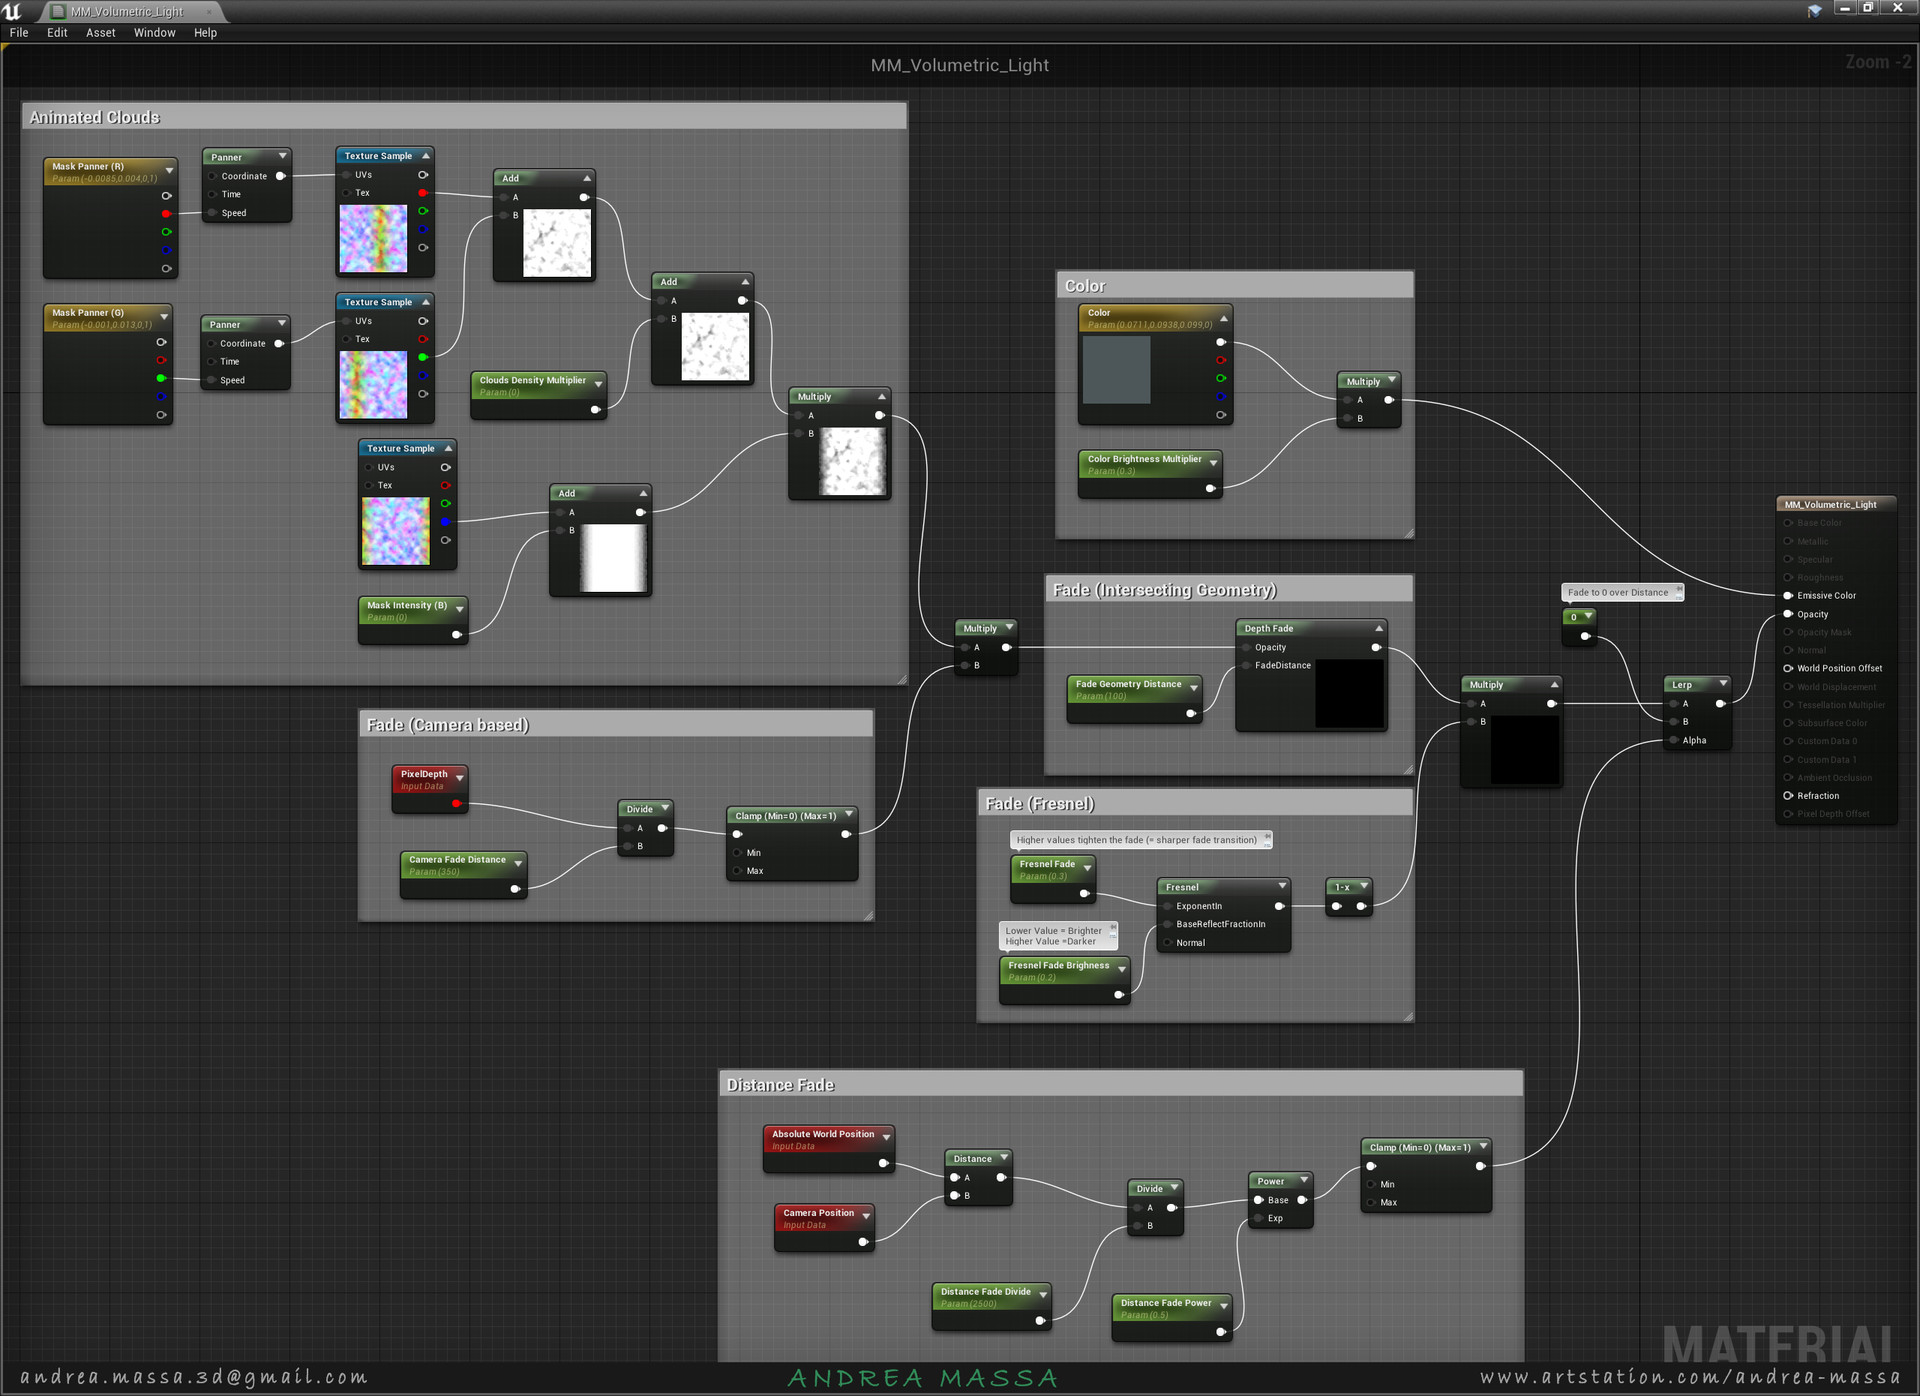Open the Asset menu
The width and height of the screenshot is (1920, 1396).
(x=100, y=33)
